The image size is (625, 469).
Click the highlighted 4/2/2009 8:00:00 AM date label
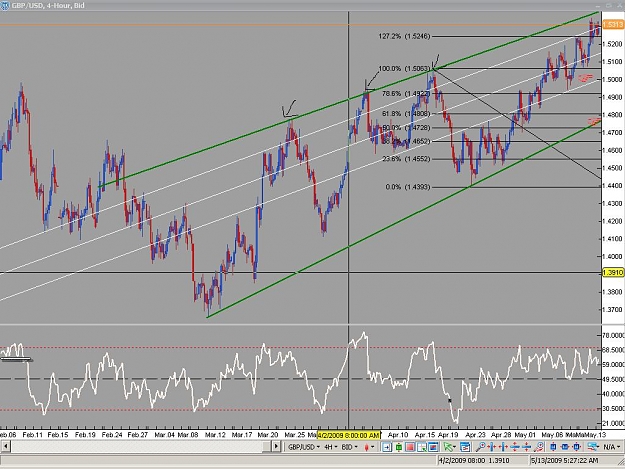(x=348, y=435)
